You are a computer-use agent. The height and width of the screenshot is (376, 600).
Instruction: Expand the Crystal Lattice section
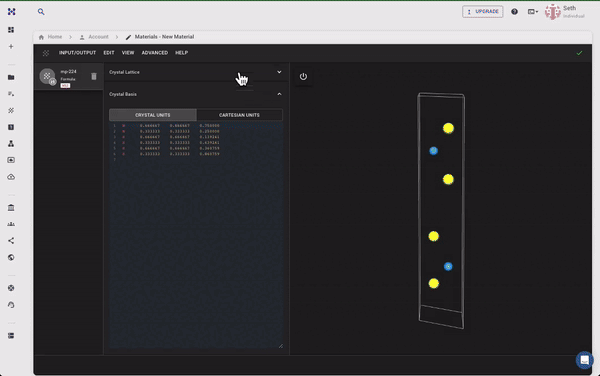point(196,72)
